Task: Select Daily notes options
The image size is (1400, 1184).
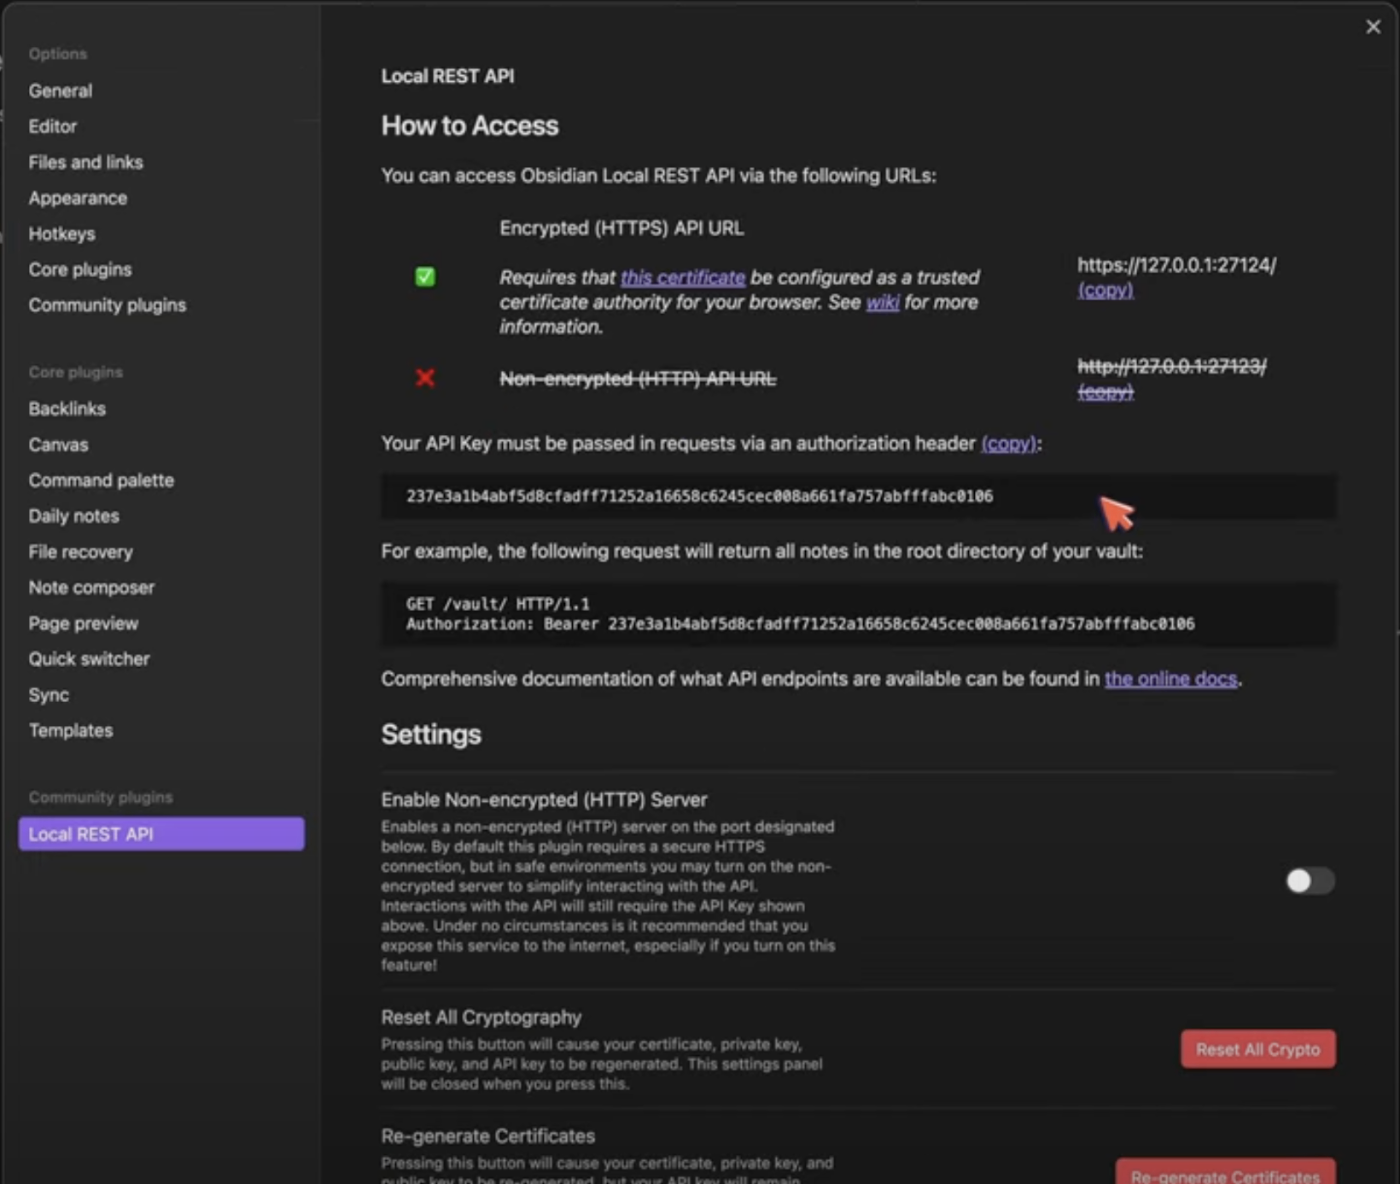Action: tap(74, 516)
